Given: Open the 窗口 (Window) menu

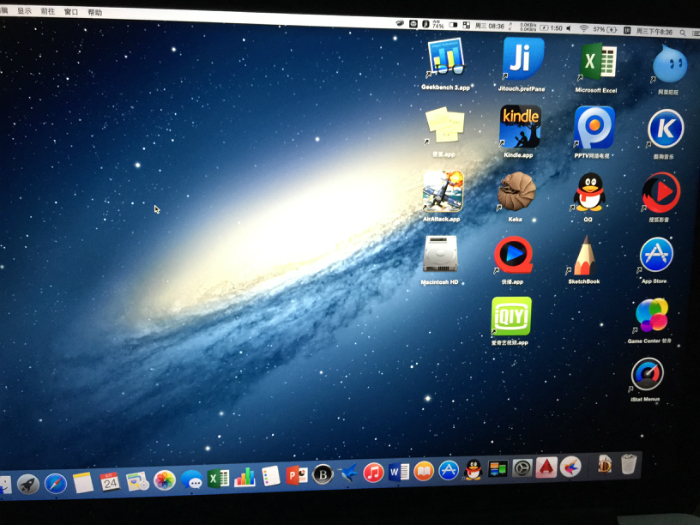Looking at the screenshot, I should (x=71, y=13).
